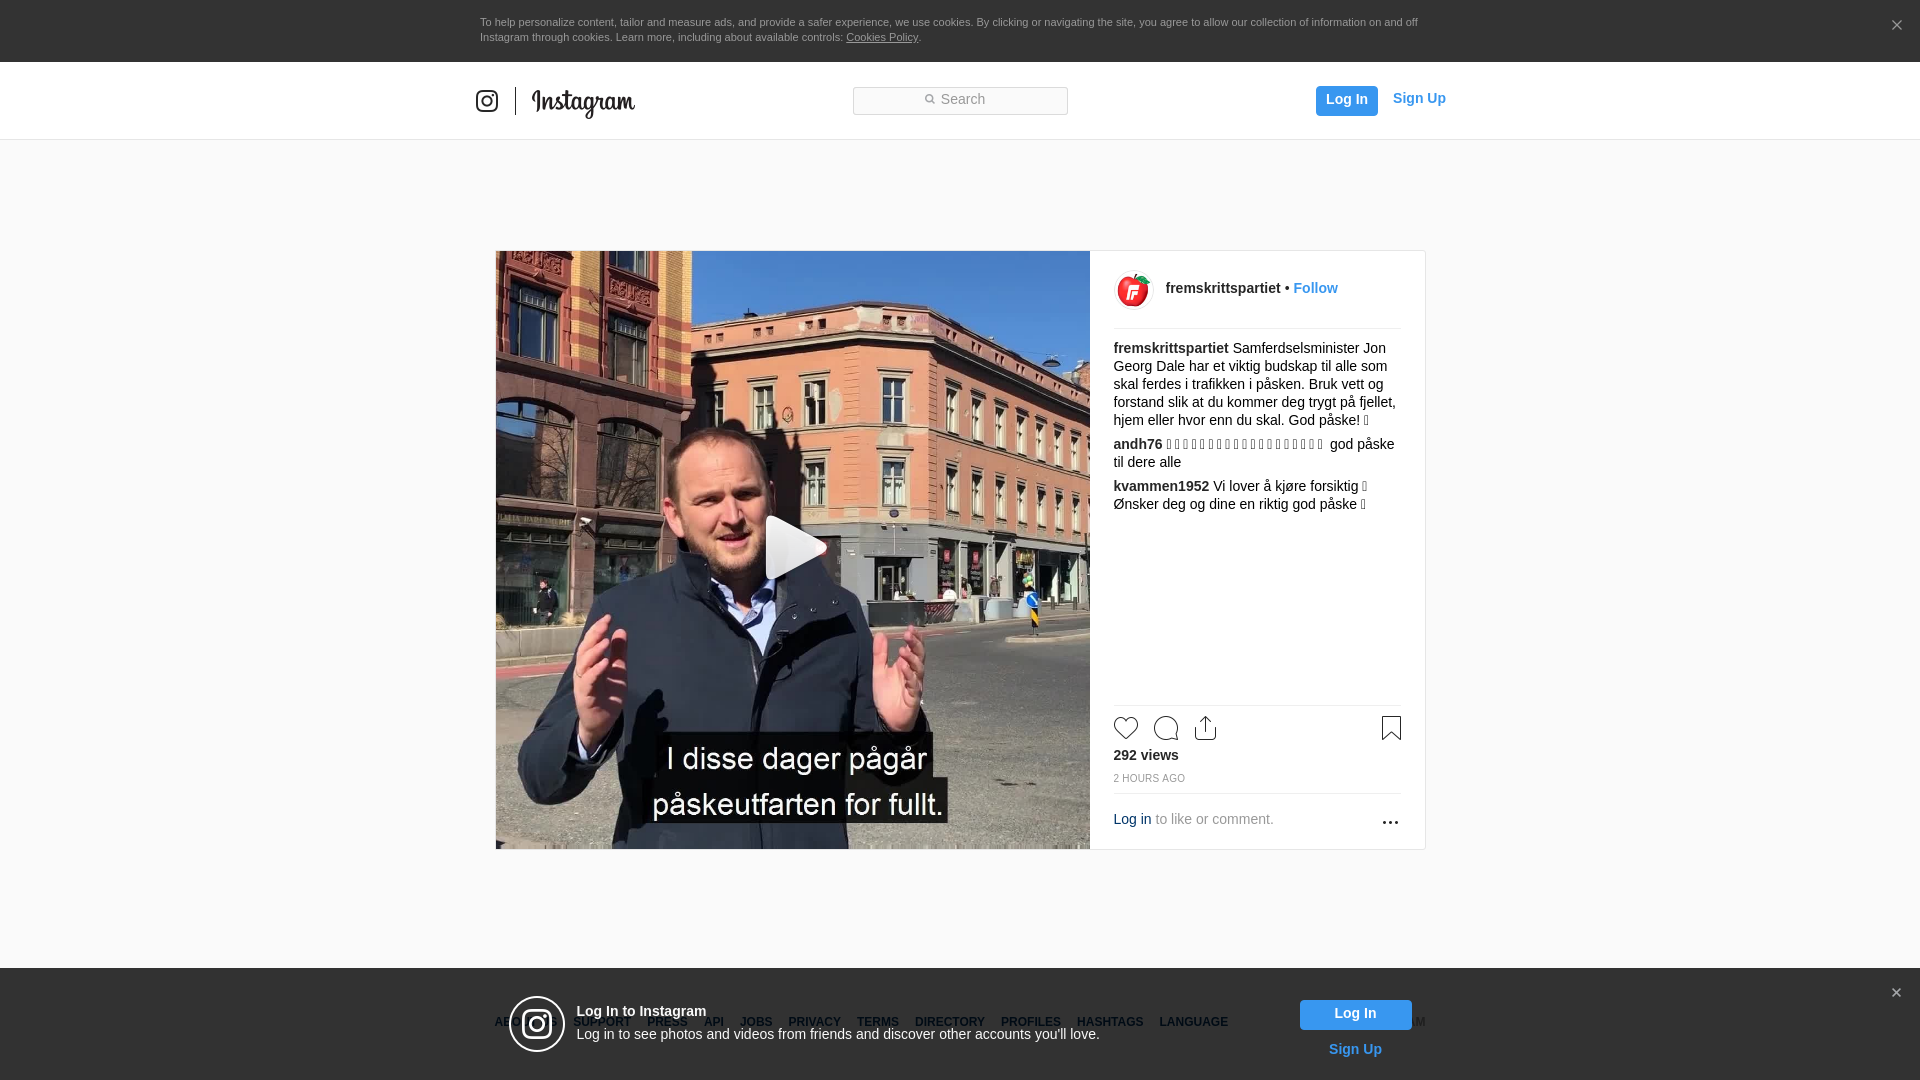Open DIRECTORY footer link

[x=949, y=1022]
